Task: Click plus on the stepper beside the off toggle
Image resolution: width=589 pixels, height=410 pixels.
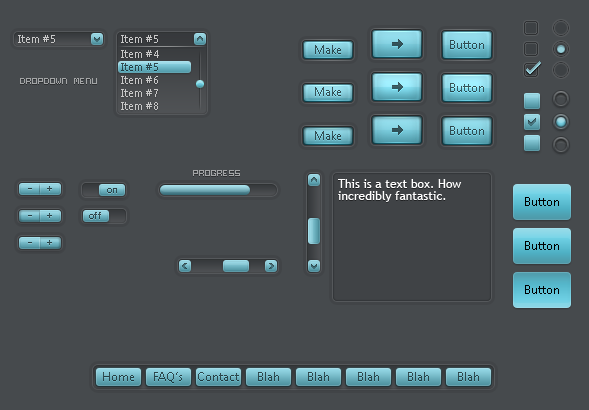Action: click(x=50, y=216)
